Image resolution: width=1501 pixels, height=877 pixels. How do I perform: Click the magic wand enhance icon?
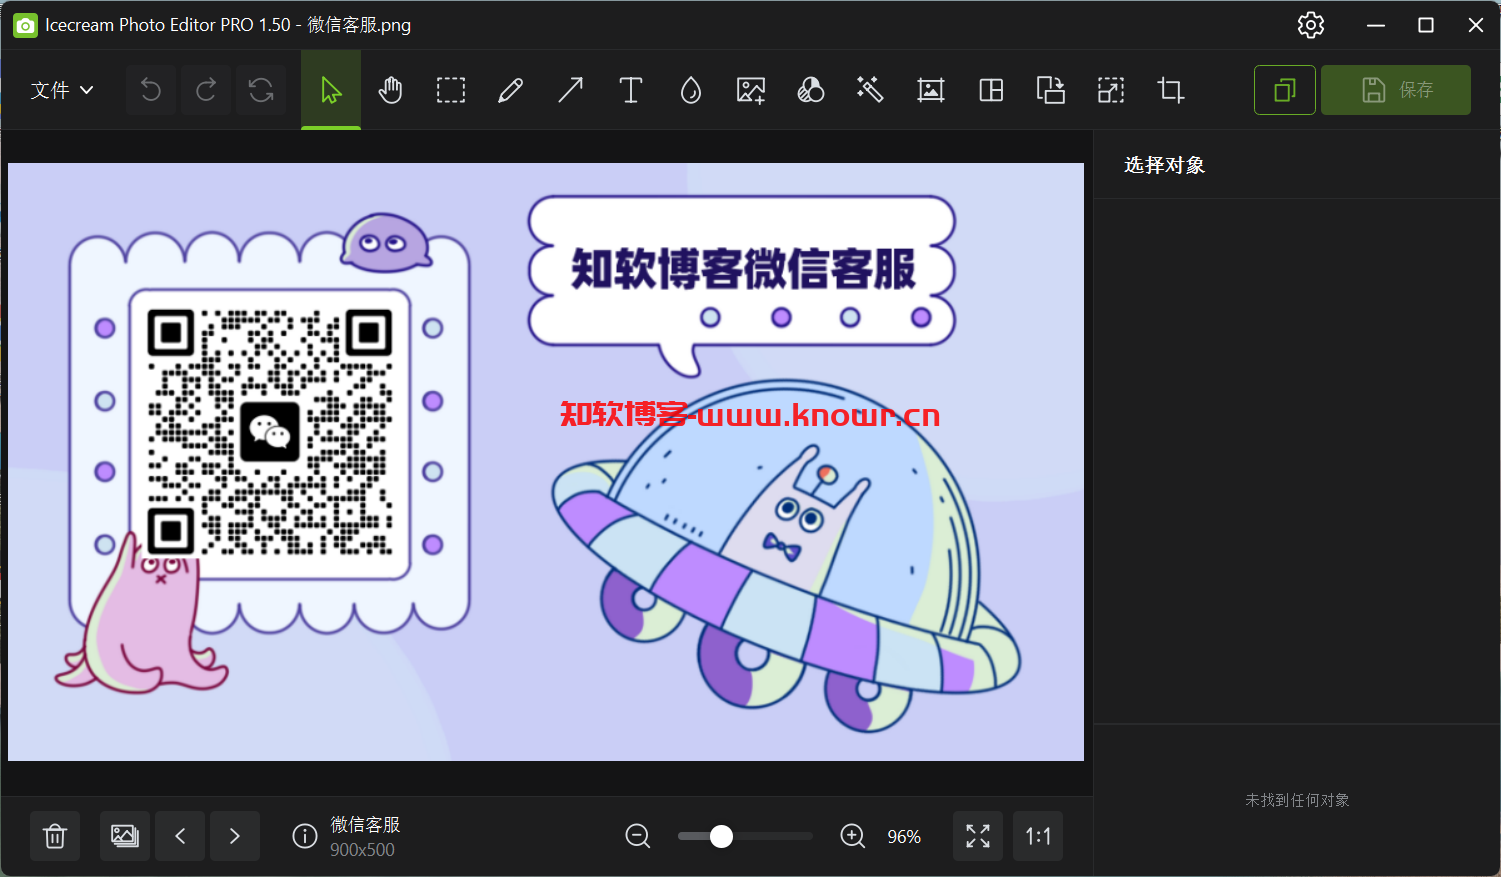click(x=870, y=90)
